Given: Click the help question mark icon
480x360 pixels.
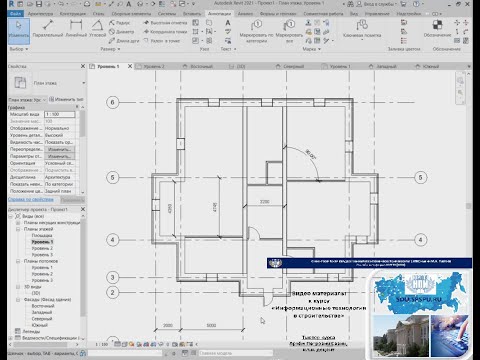Looking at the screenshot, I should pos(416,4).
